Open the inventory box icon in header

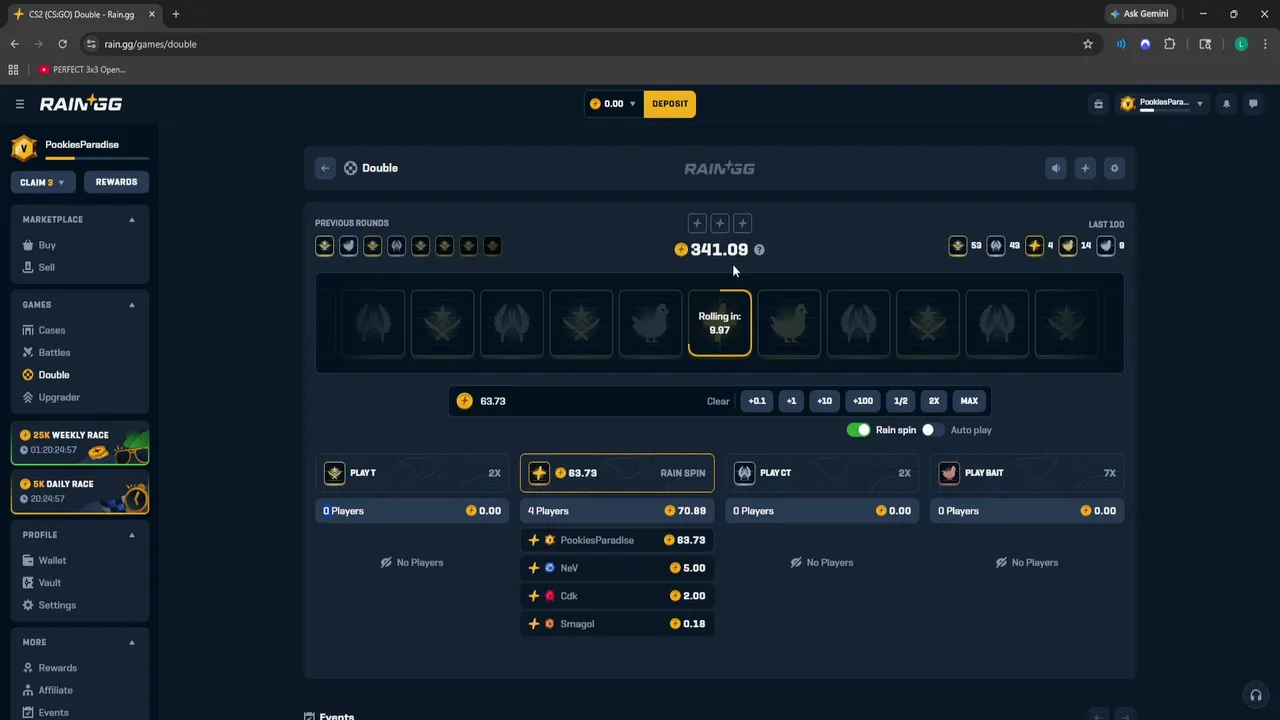(x=1098, y=104)
